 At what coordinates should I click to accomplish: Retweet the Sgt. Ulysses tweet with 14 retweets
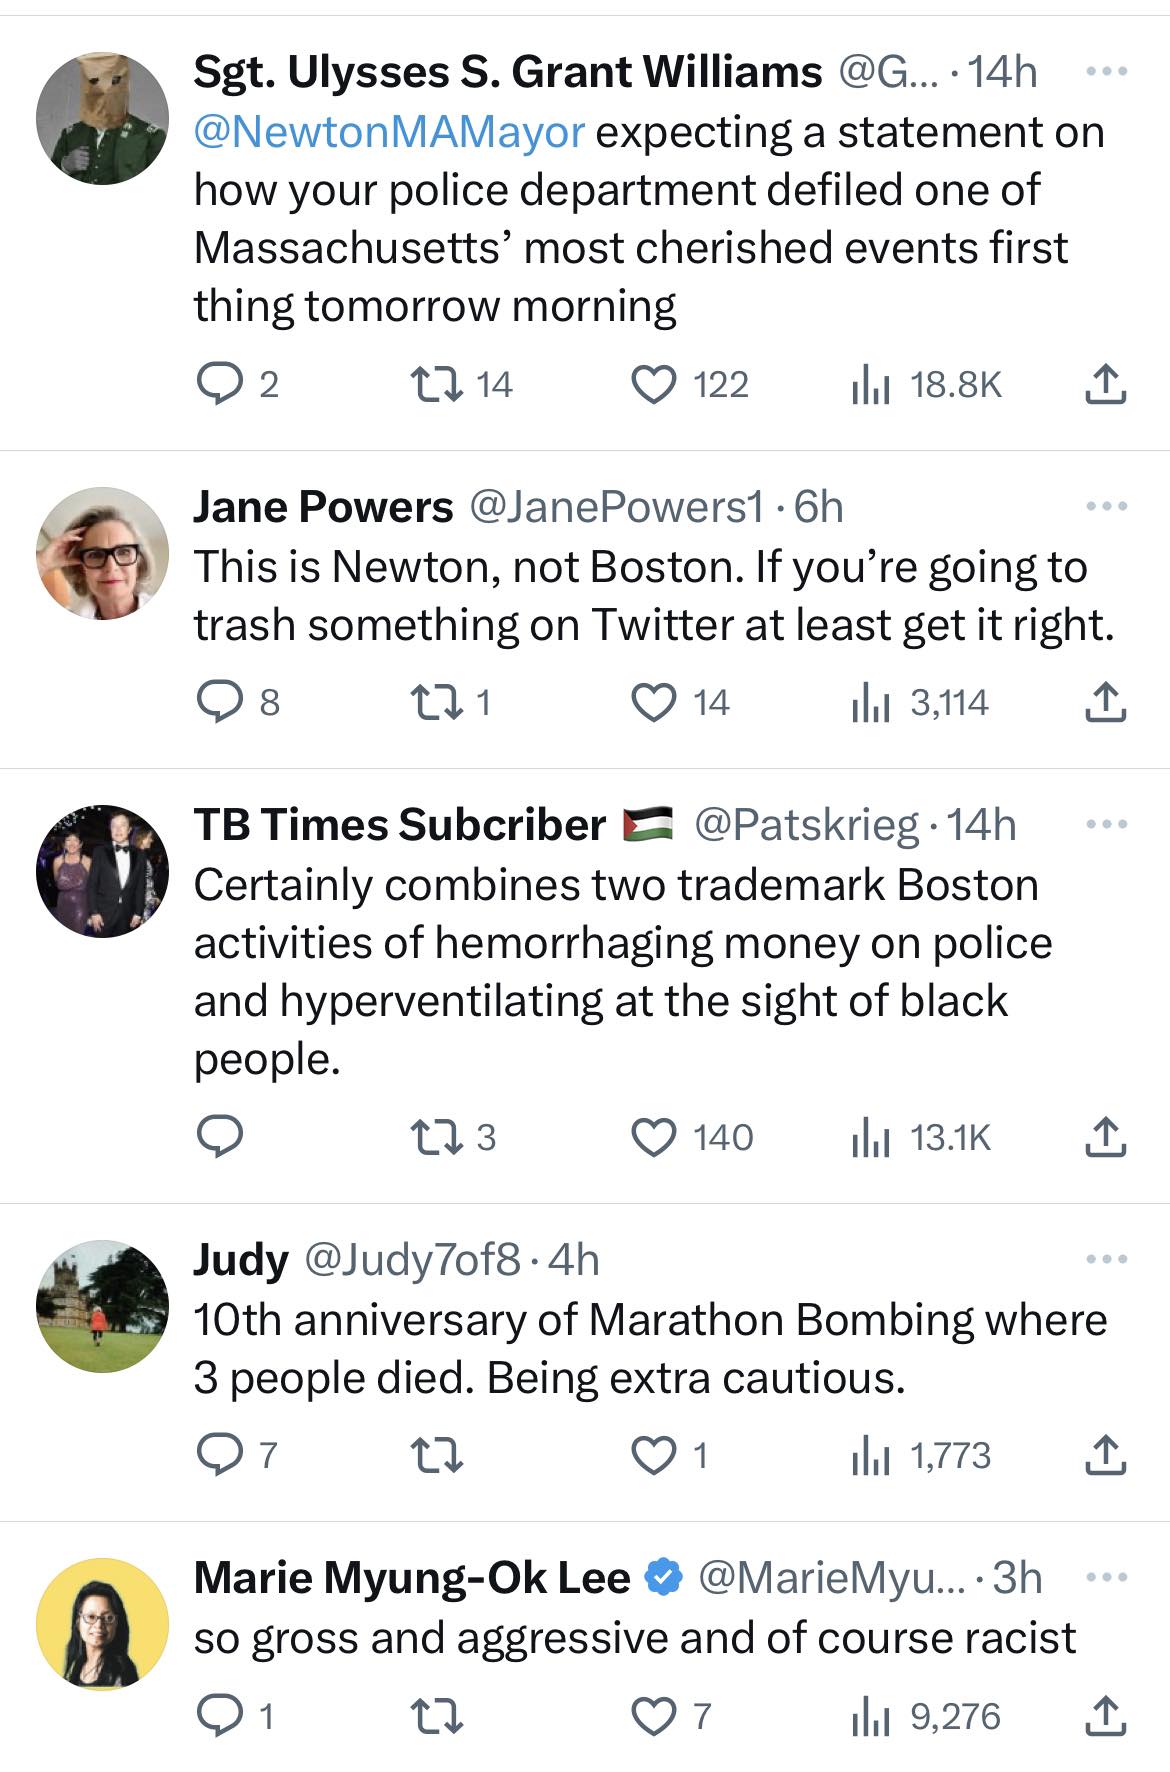point(437,384)
